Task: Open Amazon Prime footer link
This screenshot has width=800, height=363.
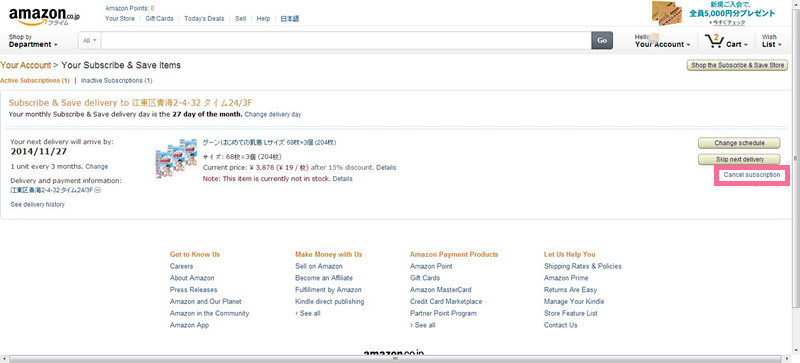Action: tap(566, 278)
